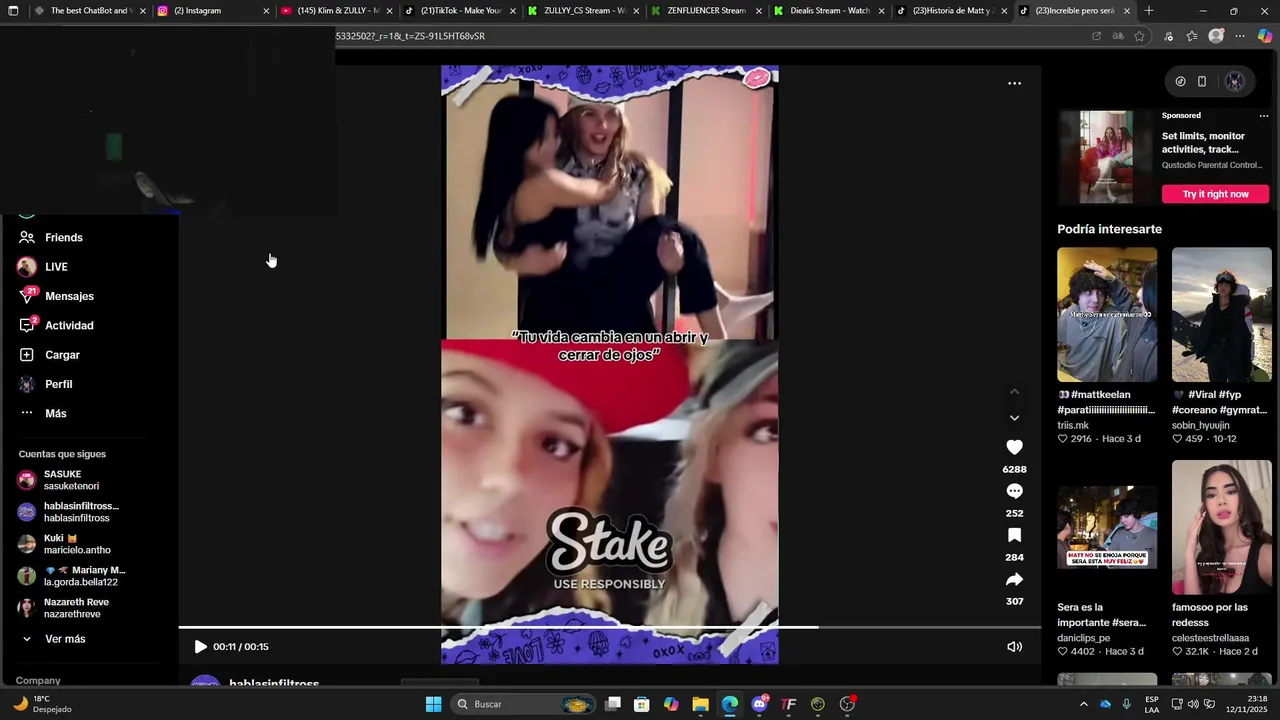Share the video using the arrow icon
This screenshot has width=1280, height=720.
1014,579
